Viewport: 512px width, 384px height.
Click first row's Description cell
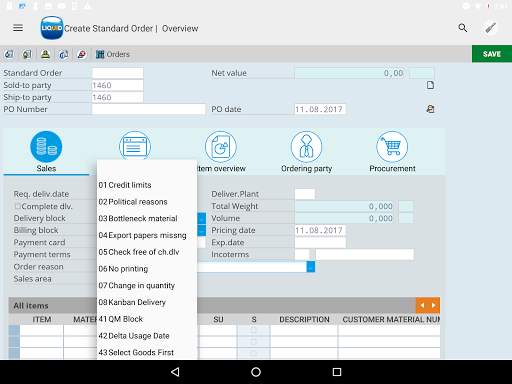[304, 330]
